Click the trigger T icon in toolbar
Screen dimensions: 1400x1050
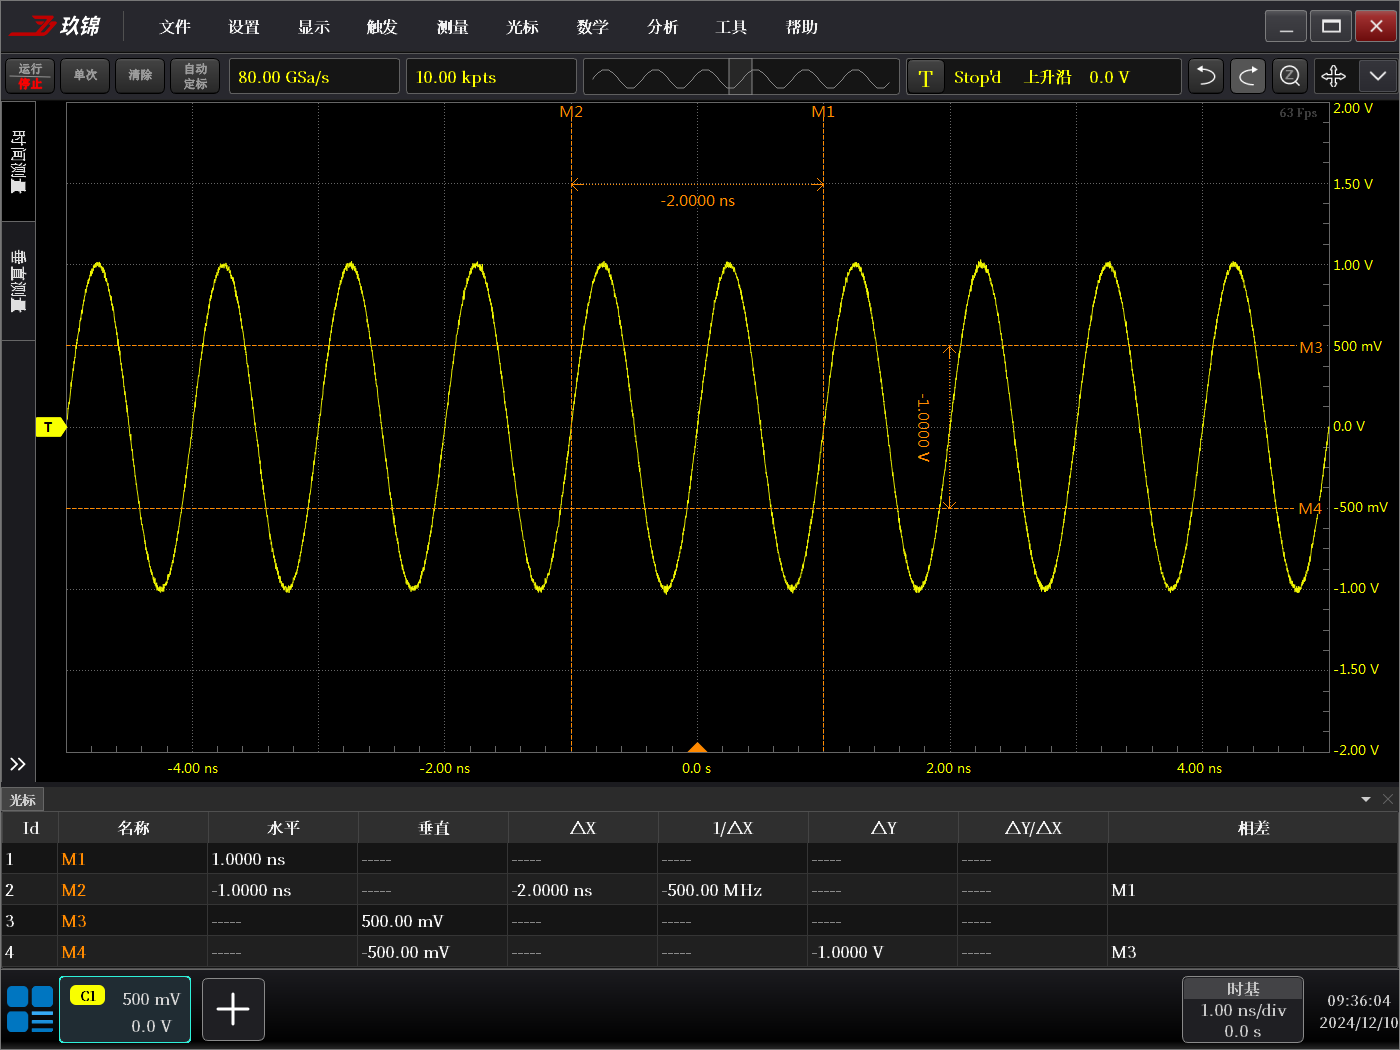pos(925,77)
